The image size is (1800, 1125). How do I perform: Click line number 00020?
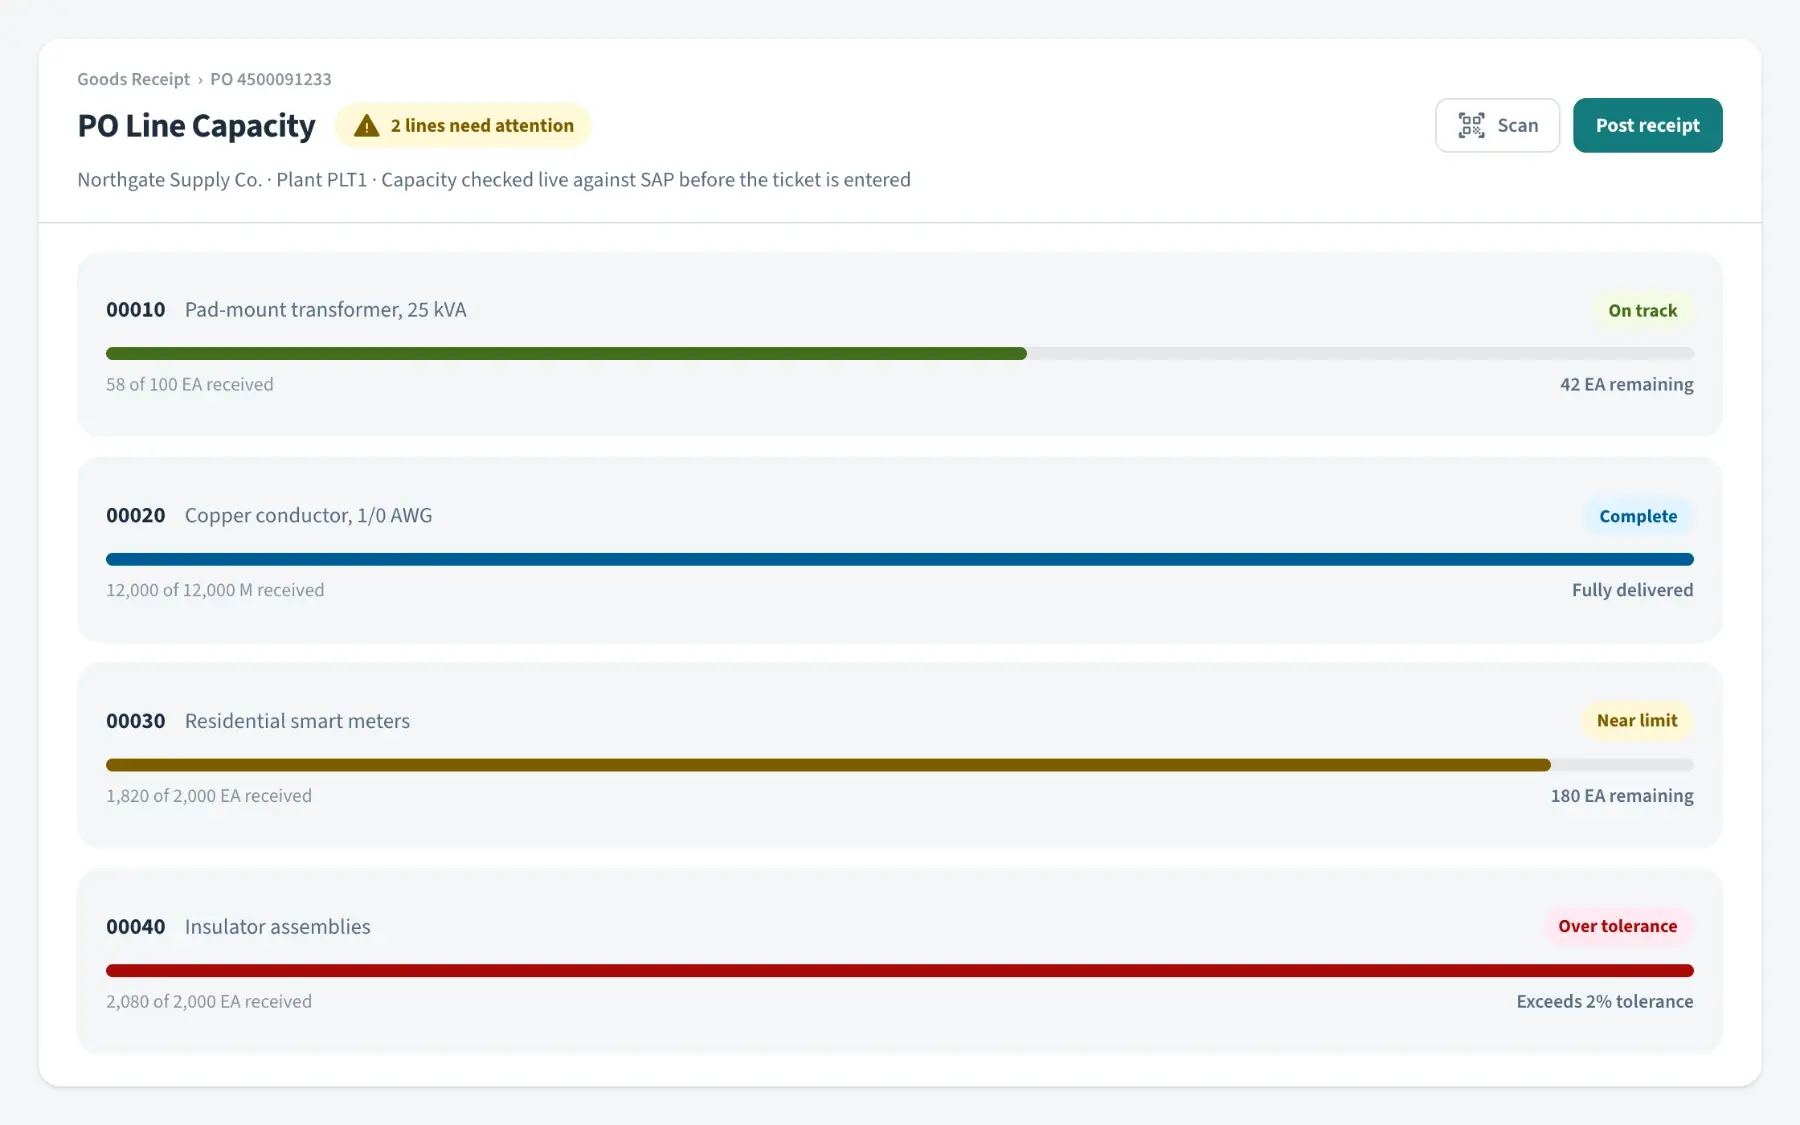[x=136, y=516]
